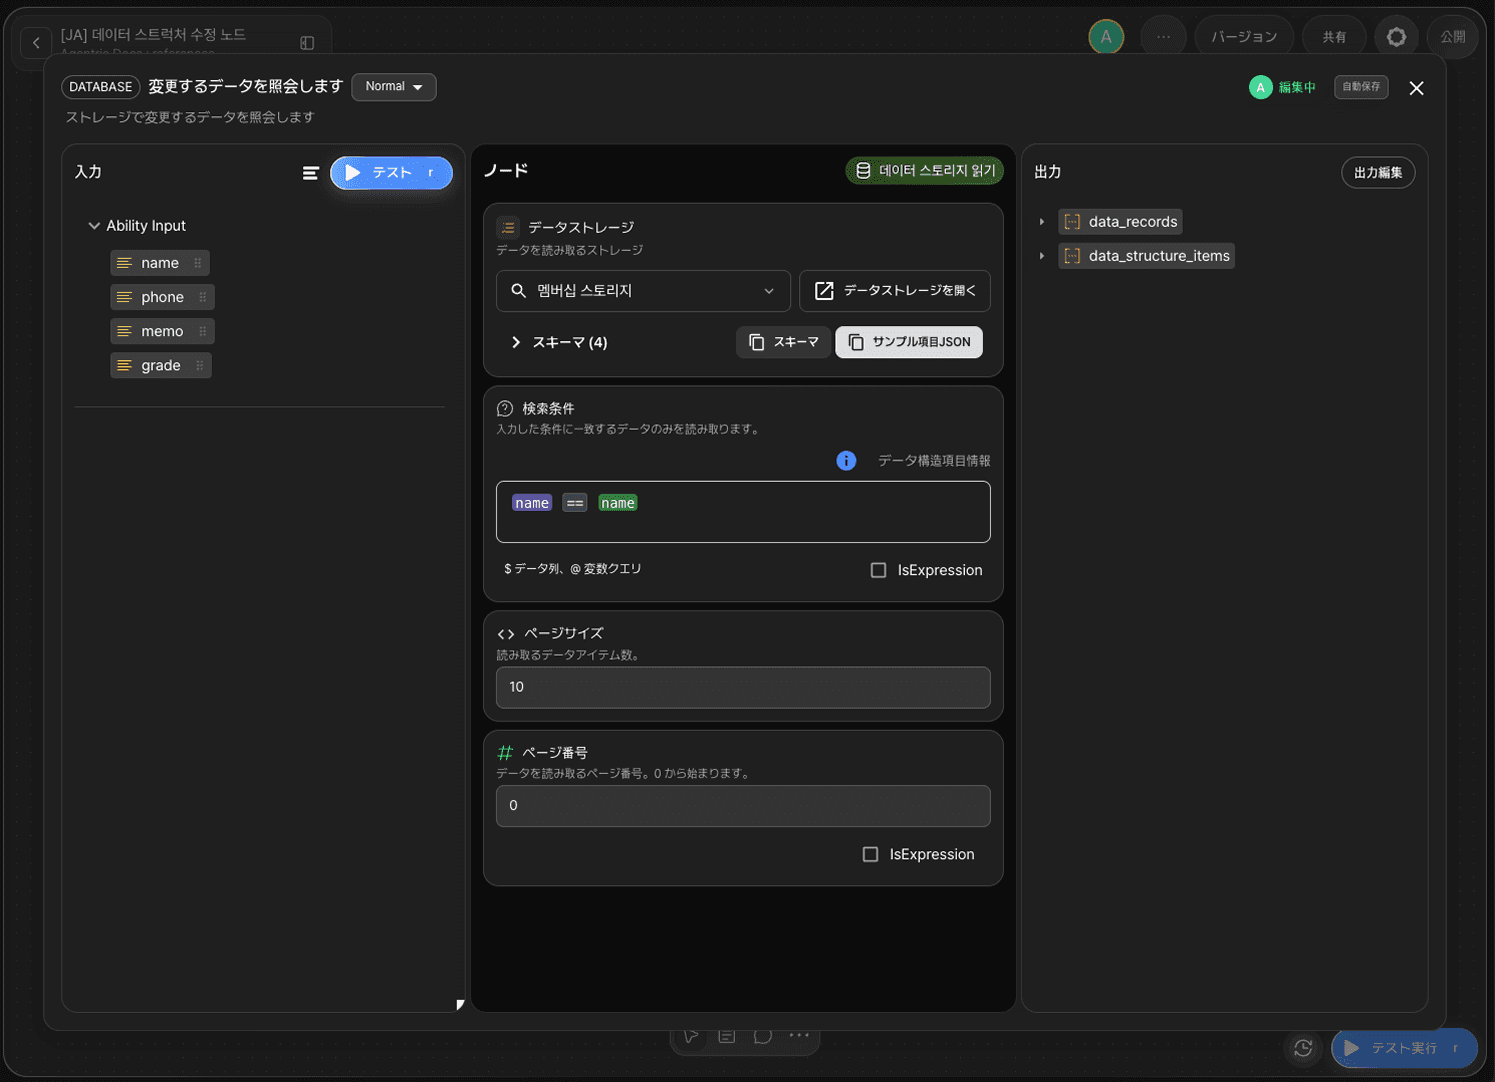1495x1082 pixels.
Task: Click the drag handle of the phone item
Action: pyautogui.click(x=203, y=297)
